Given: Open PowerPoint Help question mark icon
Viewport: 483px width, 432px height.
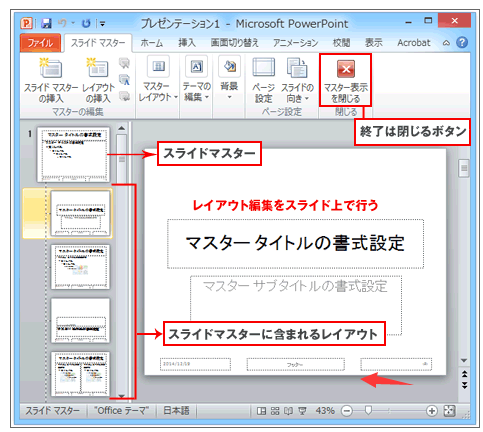Looking at the screenshot, I should pyautogui.click(x=462, y=43).
